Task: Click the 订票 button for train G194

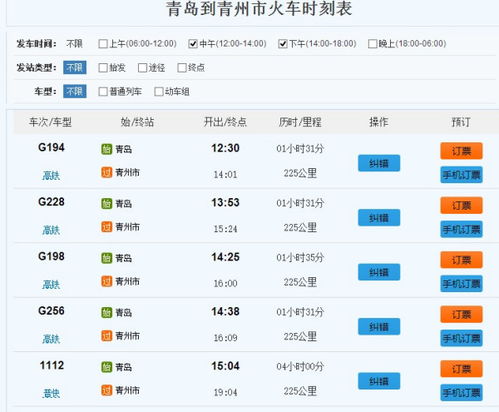Action: click(x=461, y=151)
